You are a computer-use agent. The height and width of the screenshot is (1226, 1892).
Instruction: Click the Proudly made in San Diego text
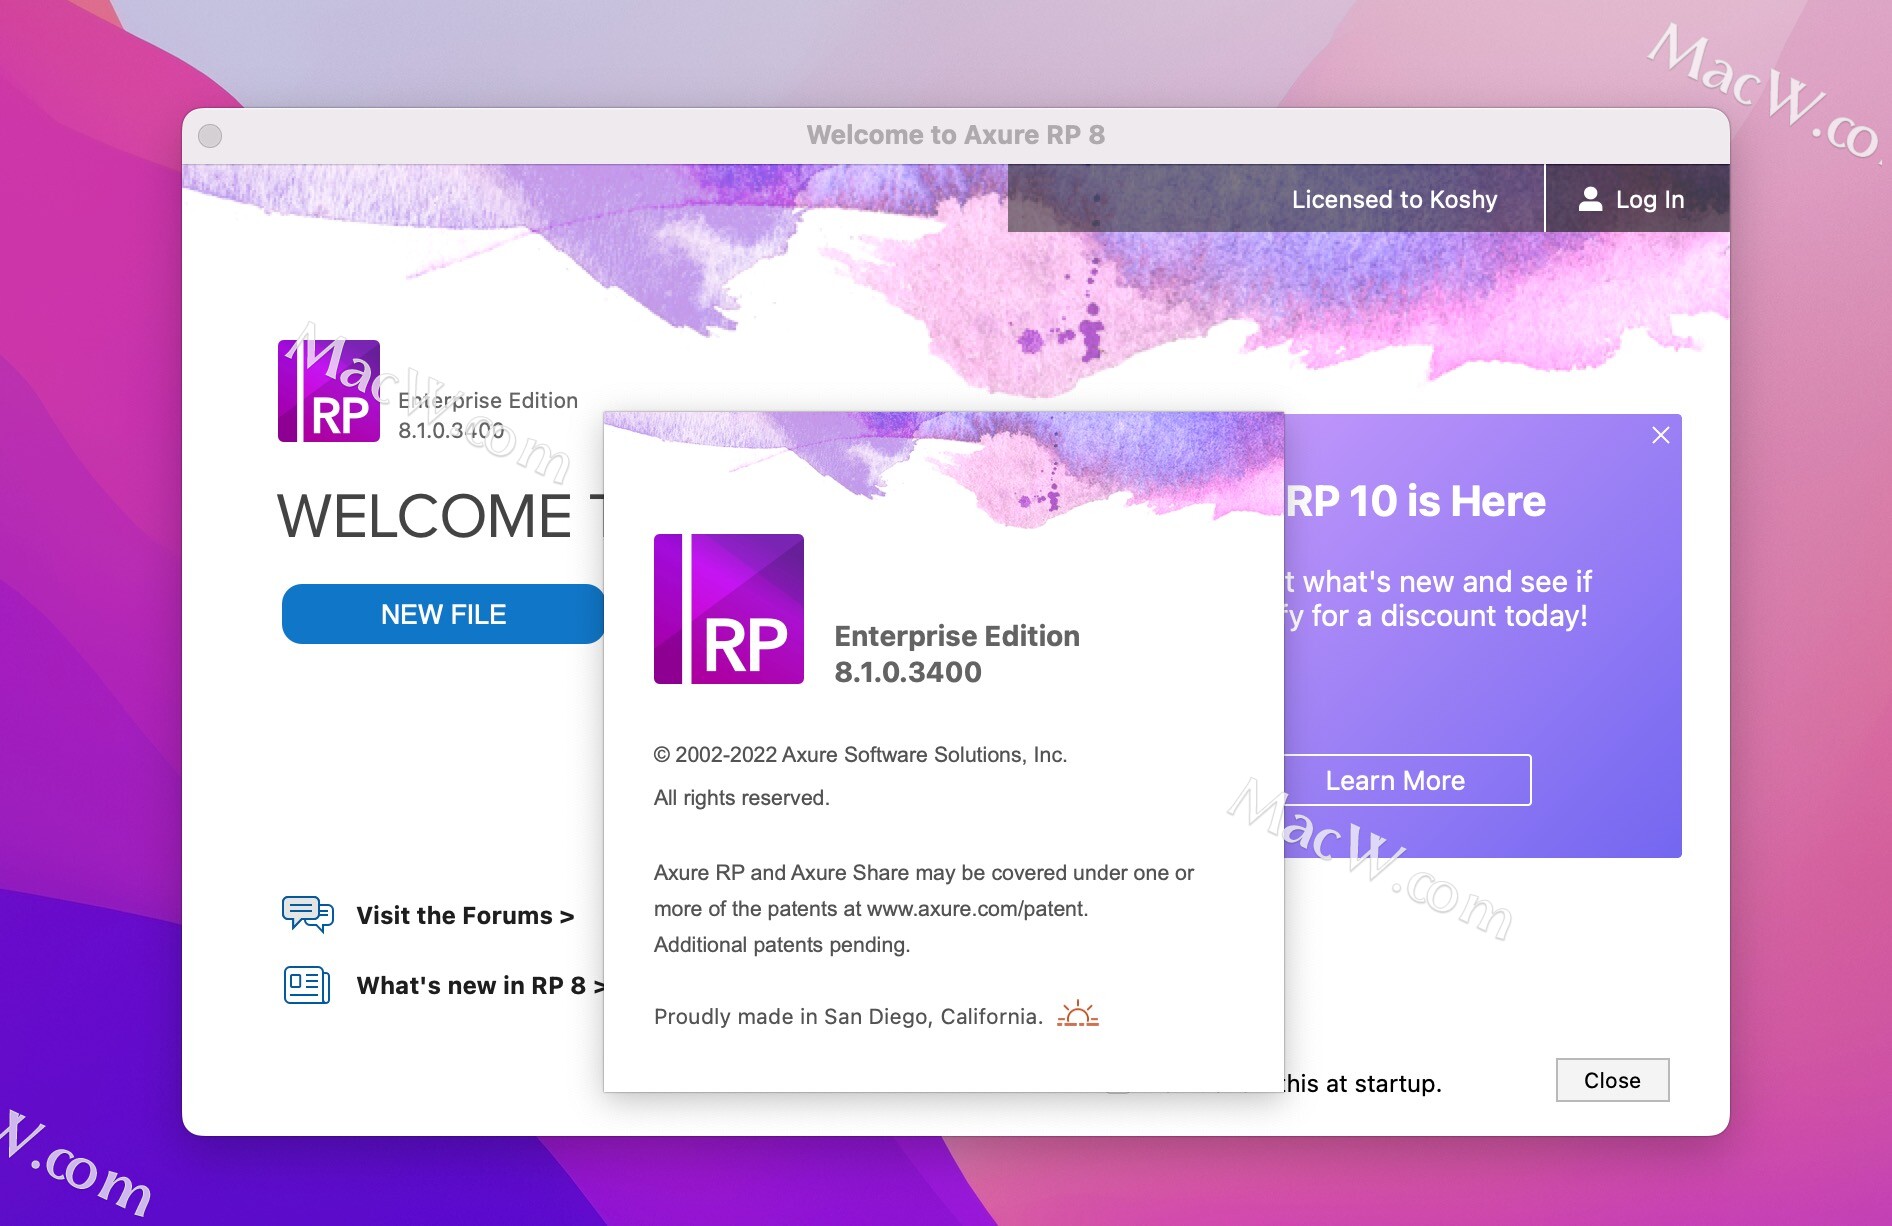point(848,1016)
